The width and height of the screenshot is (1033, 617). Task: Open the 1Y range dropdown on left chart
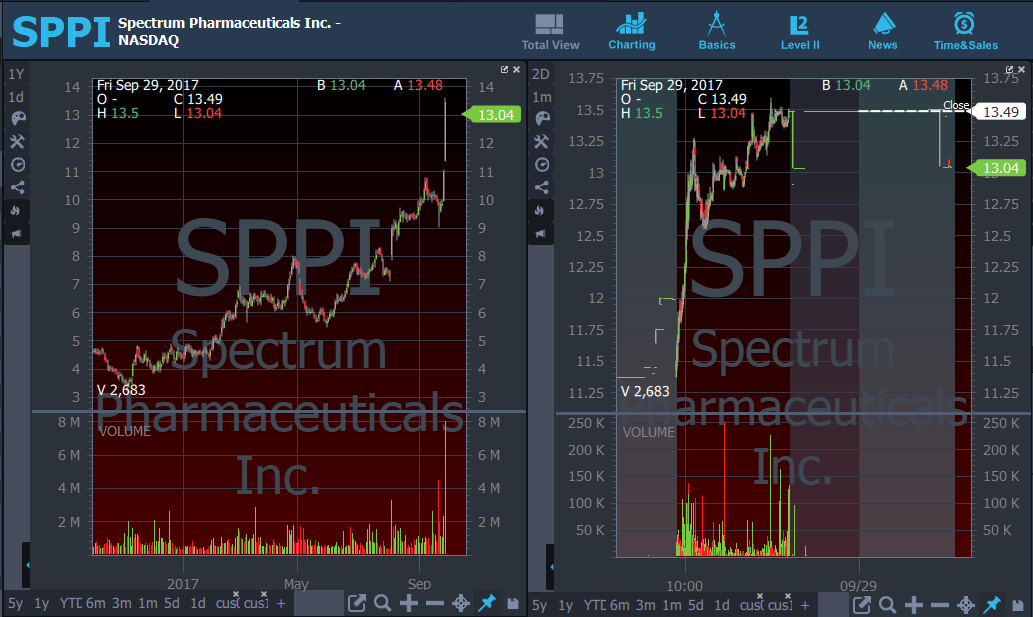tap(17, 74)
